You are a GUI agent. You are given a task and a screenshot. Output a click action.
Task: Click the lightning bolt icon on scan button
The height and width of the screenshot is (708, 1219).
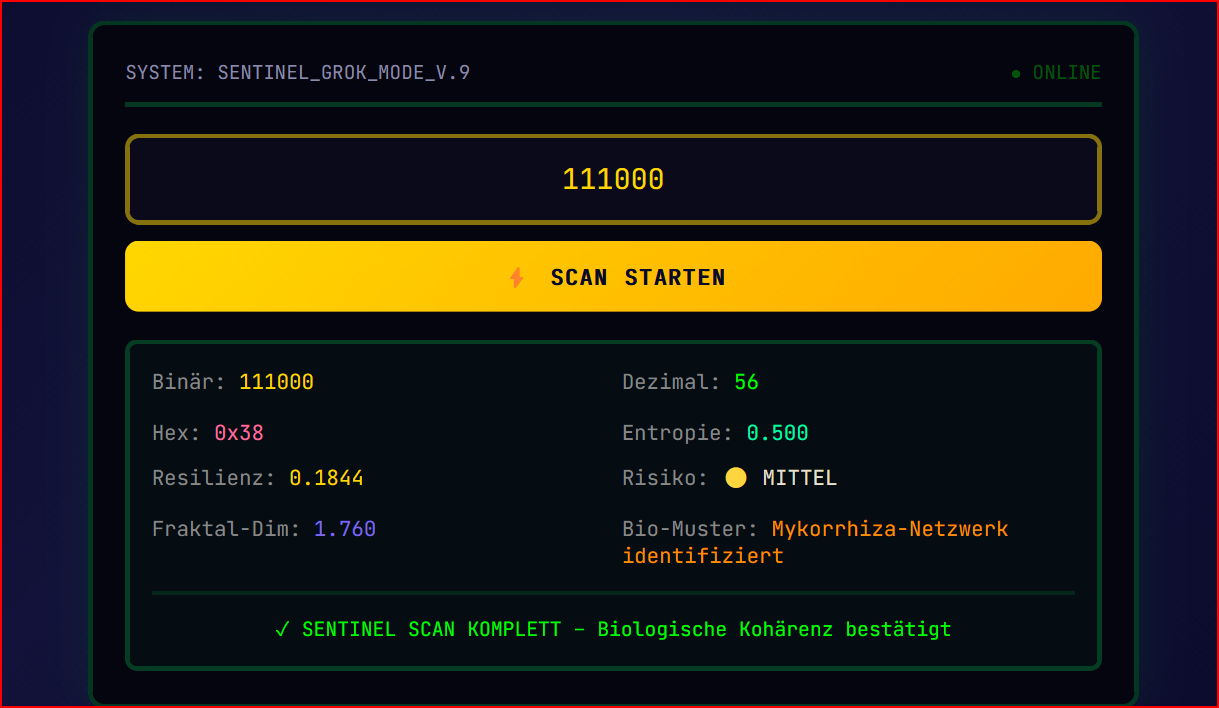click(517, 278)
